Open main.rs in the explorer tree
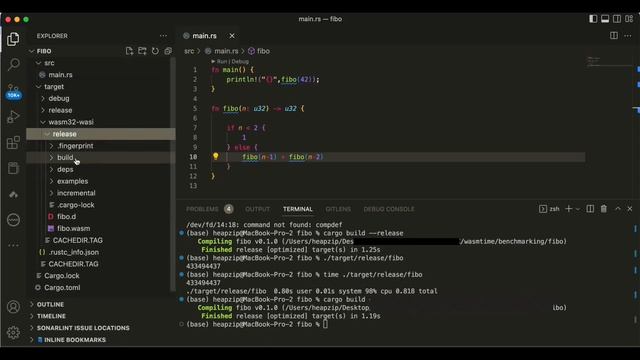This screenshot has width=640, height=360. [60, 75]
